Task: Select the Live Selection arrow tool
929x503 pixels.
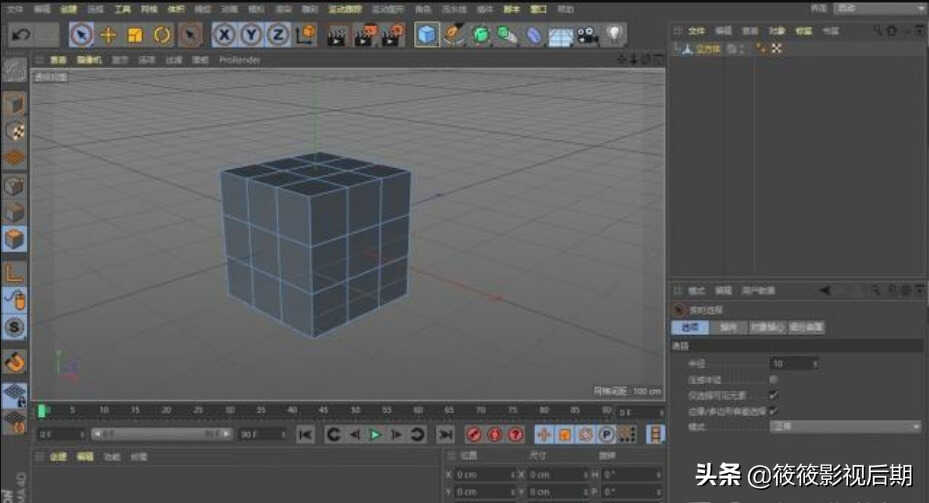Action: coord(81,35)
